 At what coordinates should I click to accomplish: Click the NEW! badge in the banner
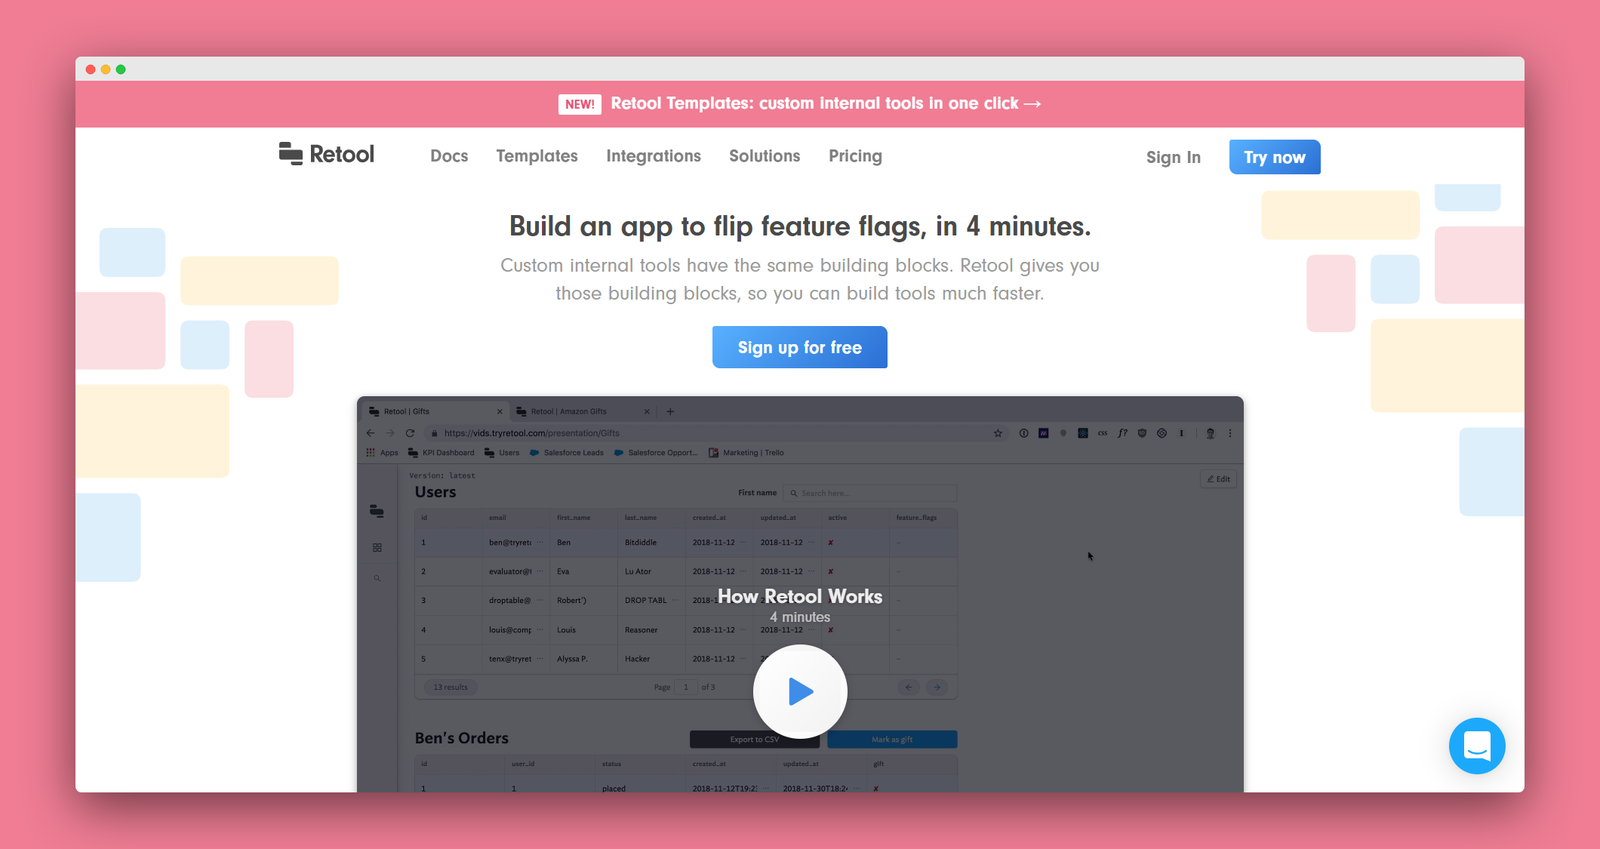[580, 104]
